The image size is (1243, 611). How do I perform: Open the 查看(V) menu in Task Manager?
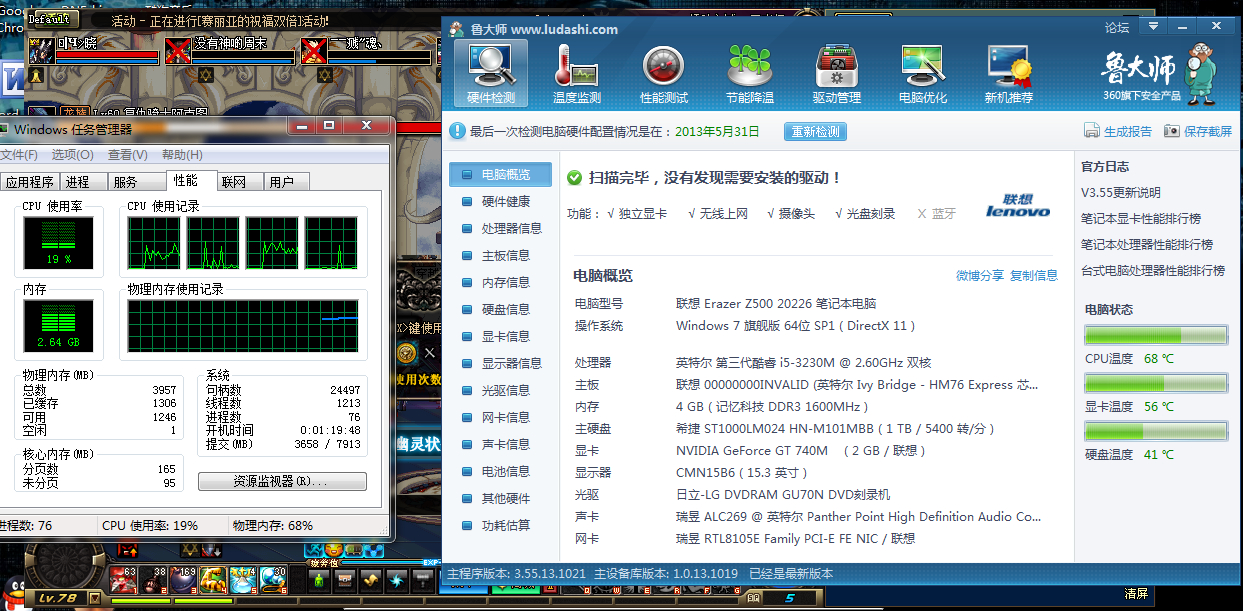(x=128, y=155)
